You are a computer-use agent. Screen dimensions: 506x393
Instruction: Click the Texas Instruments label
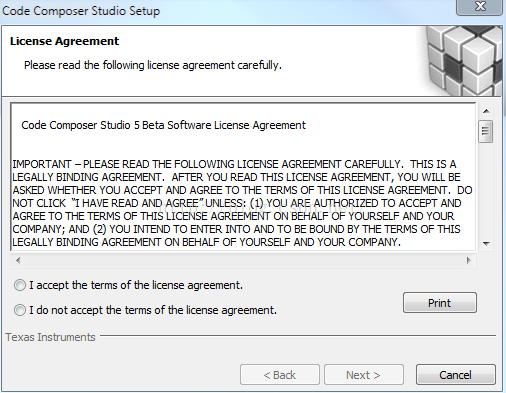click(50, 337)
